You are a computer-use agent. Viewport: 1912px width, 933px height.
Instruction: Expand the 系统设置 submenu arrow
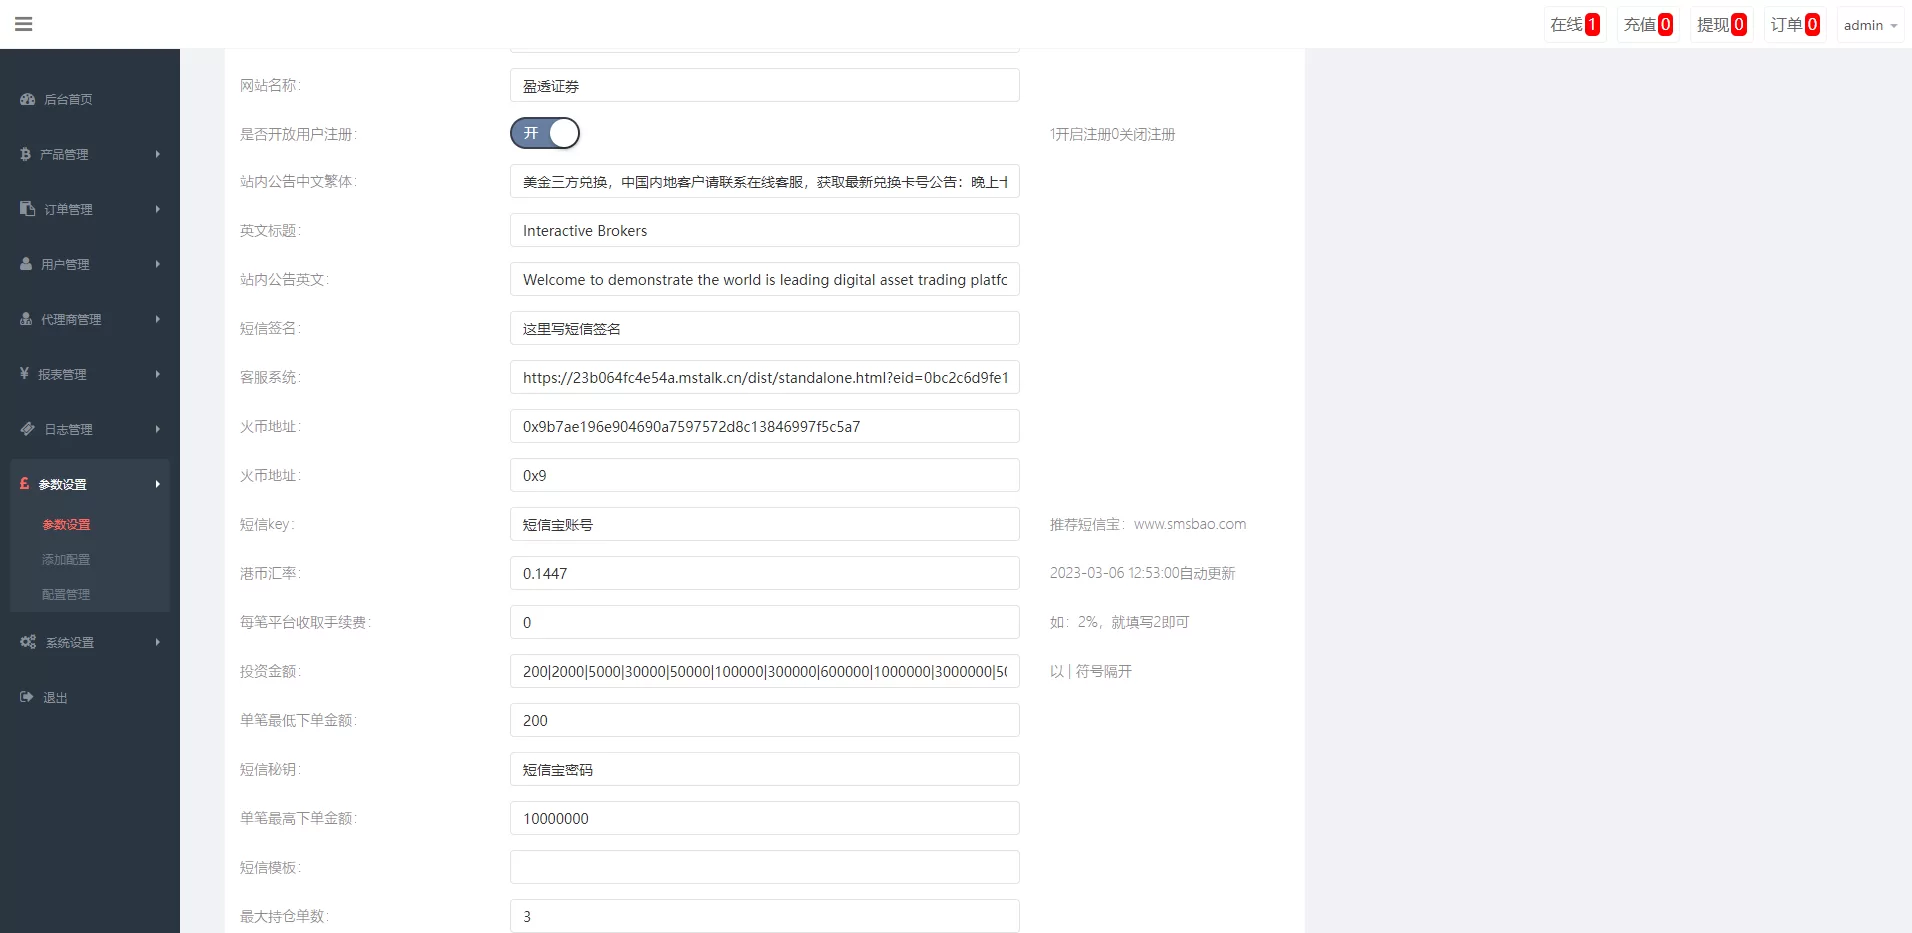tap(157, 642)
